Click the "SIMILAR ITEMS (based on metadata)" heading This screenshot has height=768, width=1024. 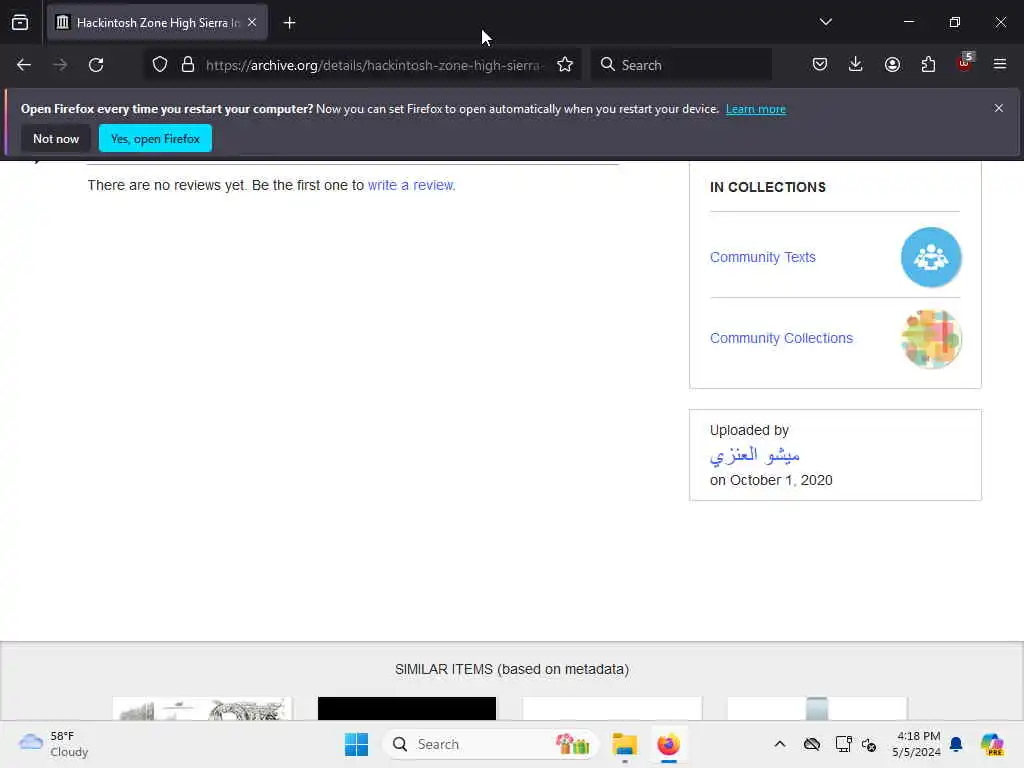[x=512, y=669]
